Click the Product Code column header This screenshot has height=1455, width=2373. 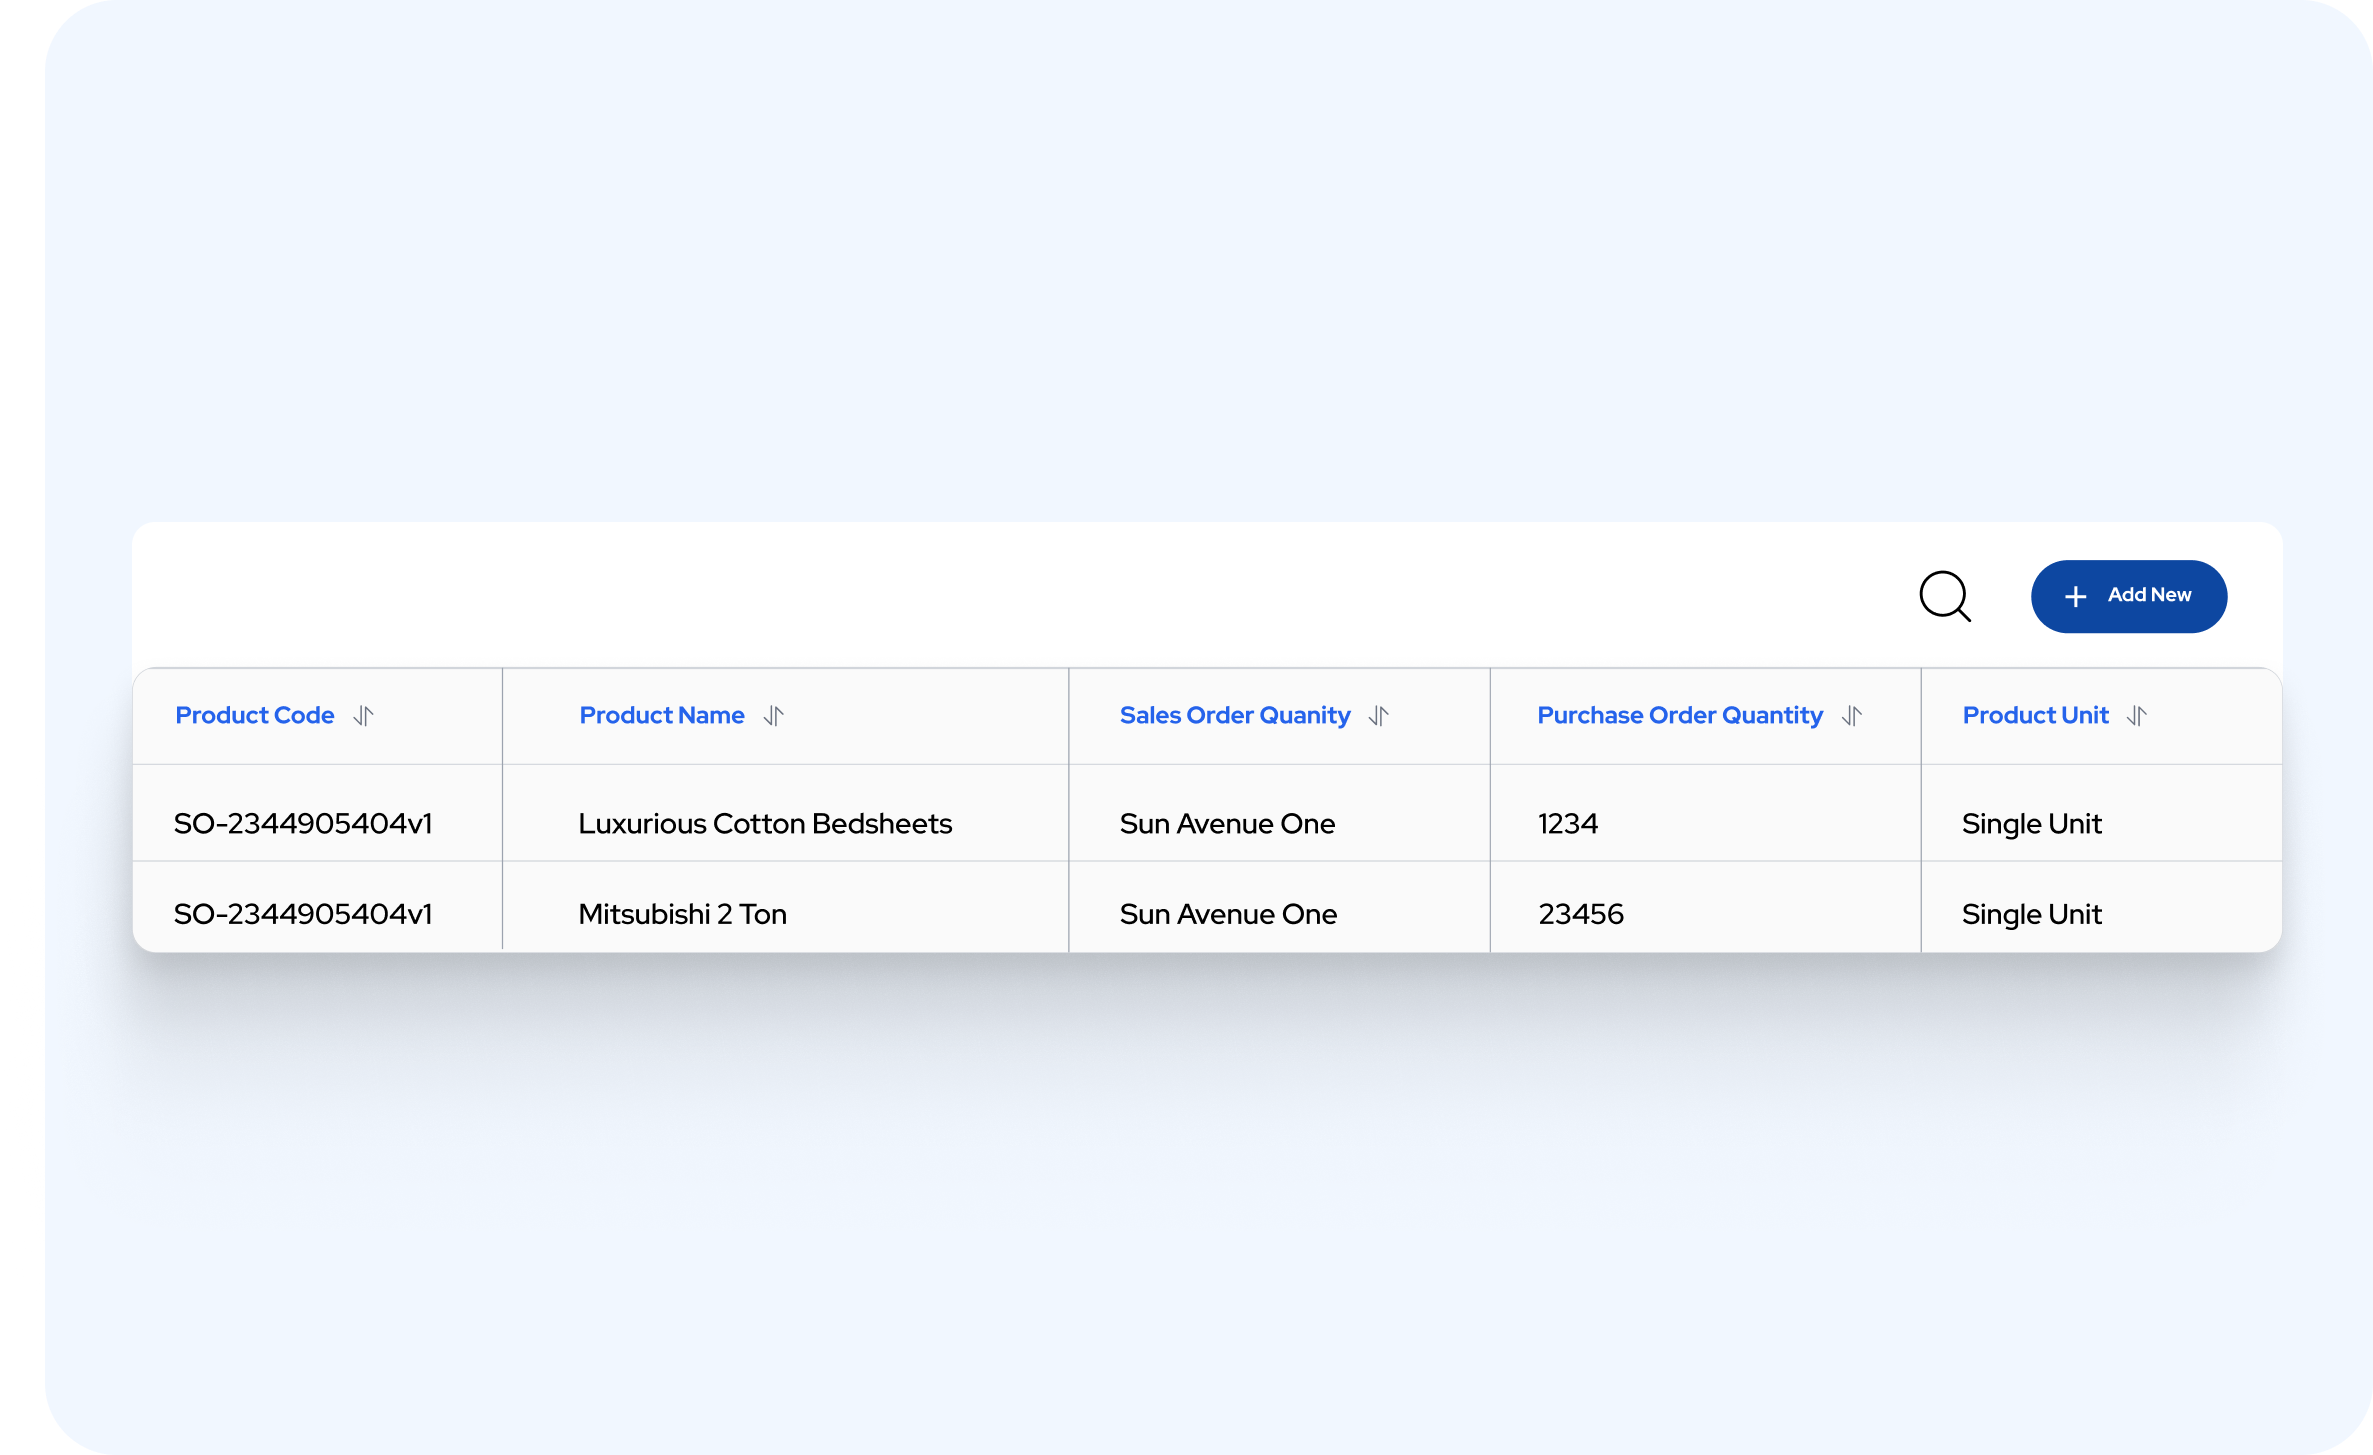(254, 716)
